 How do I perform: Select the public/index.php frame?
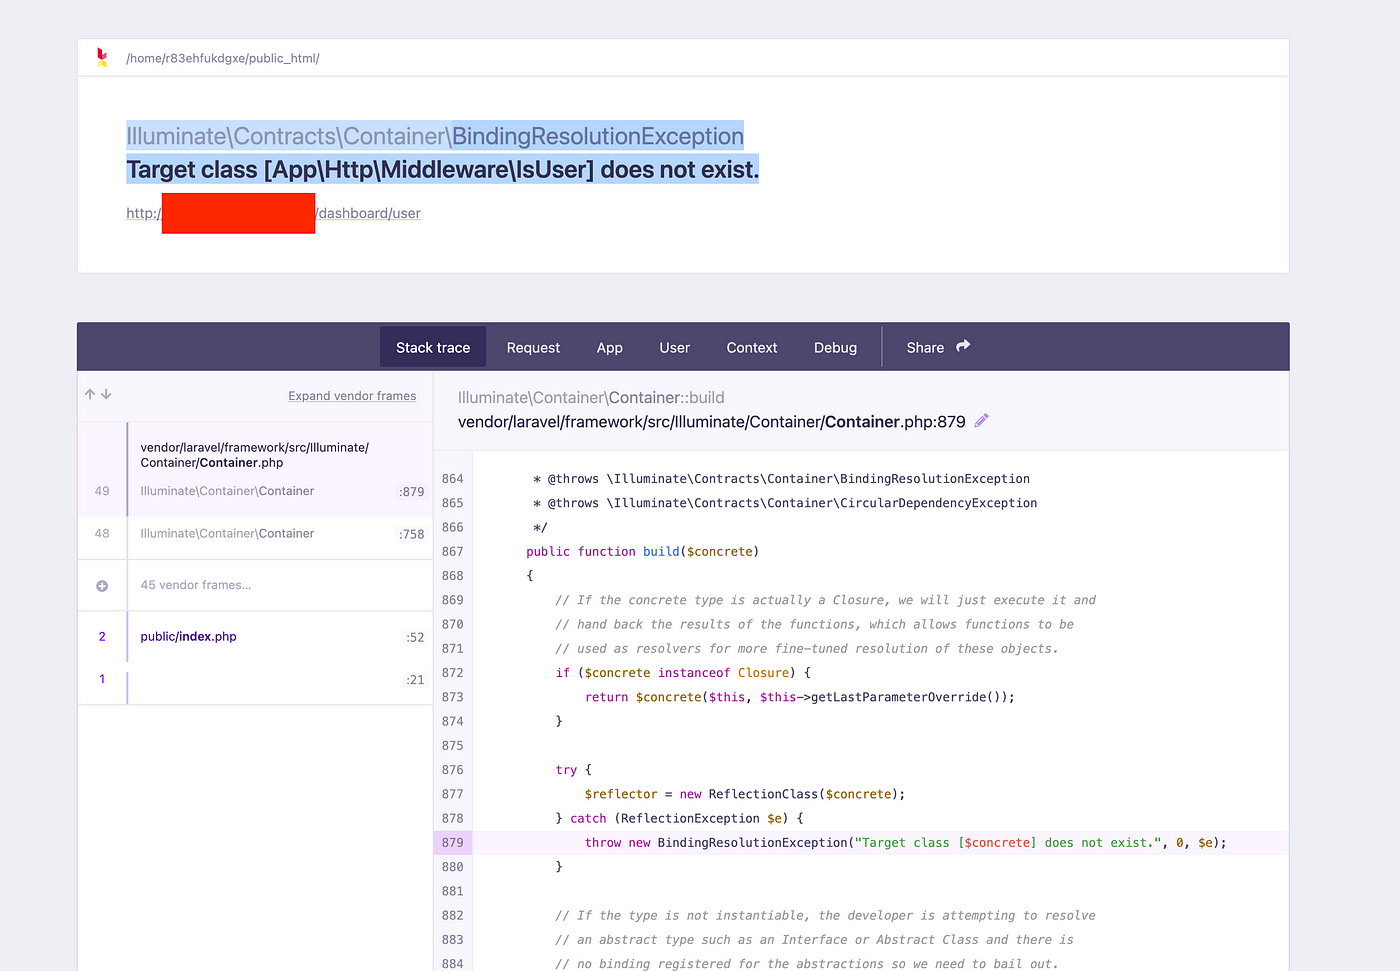click(x=255, y=637)
